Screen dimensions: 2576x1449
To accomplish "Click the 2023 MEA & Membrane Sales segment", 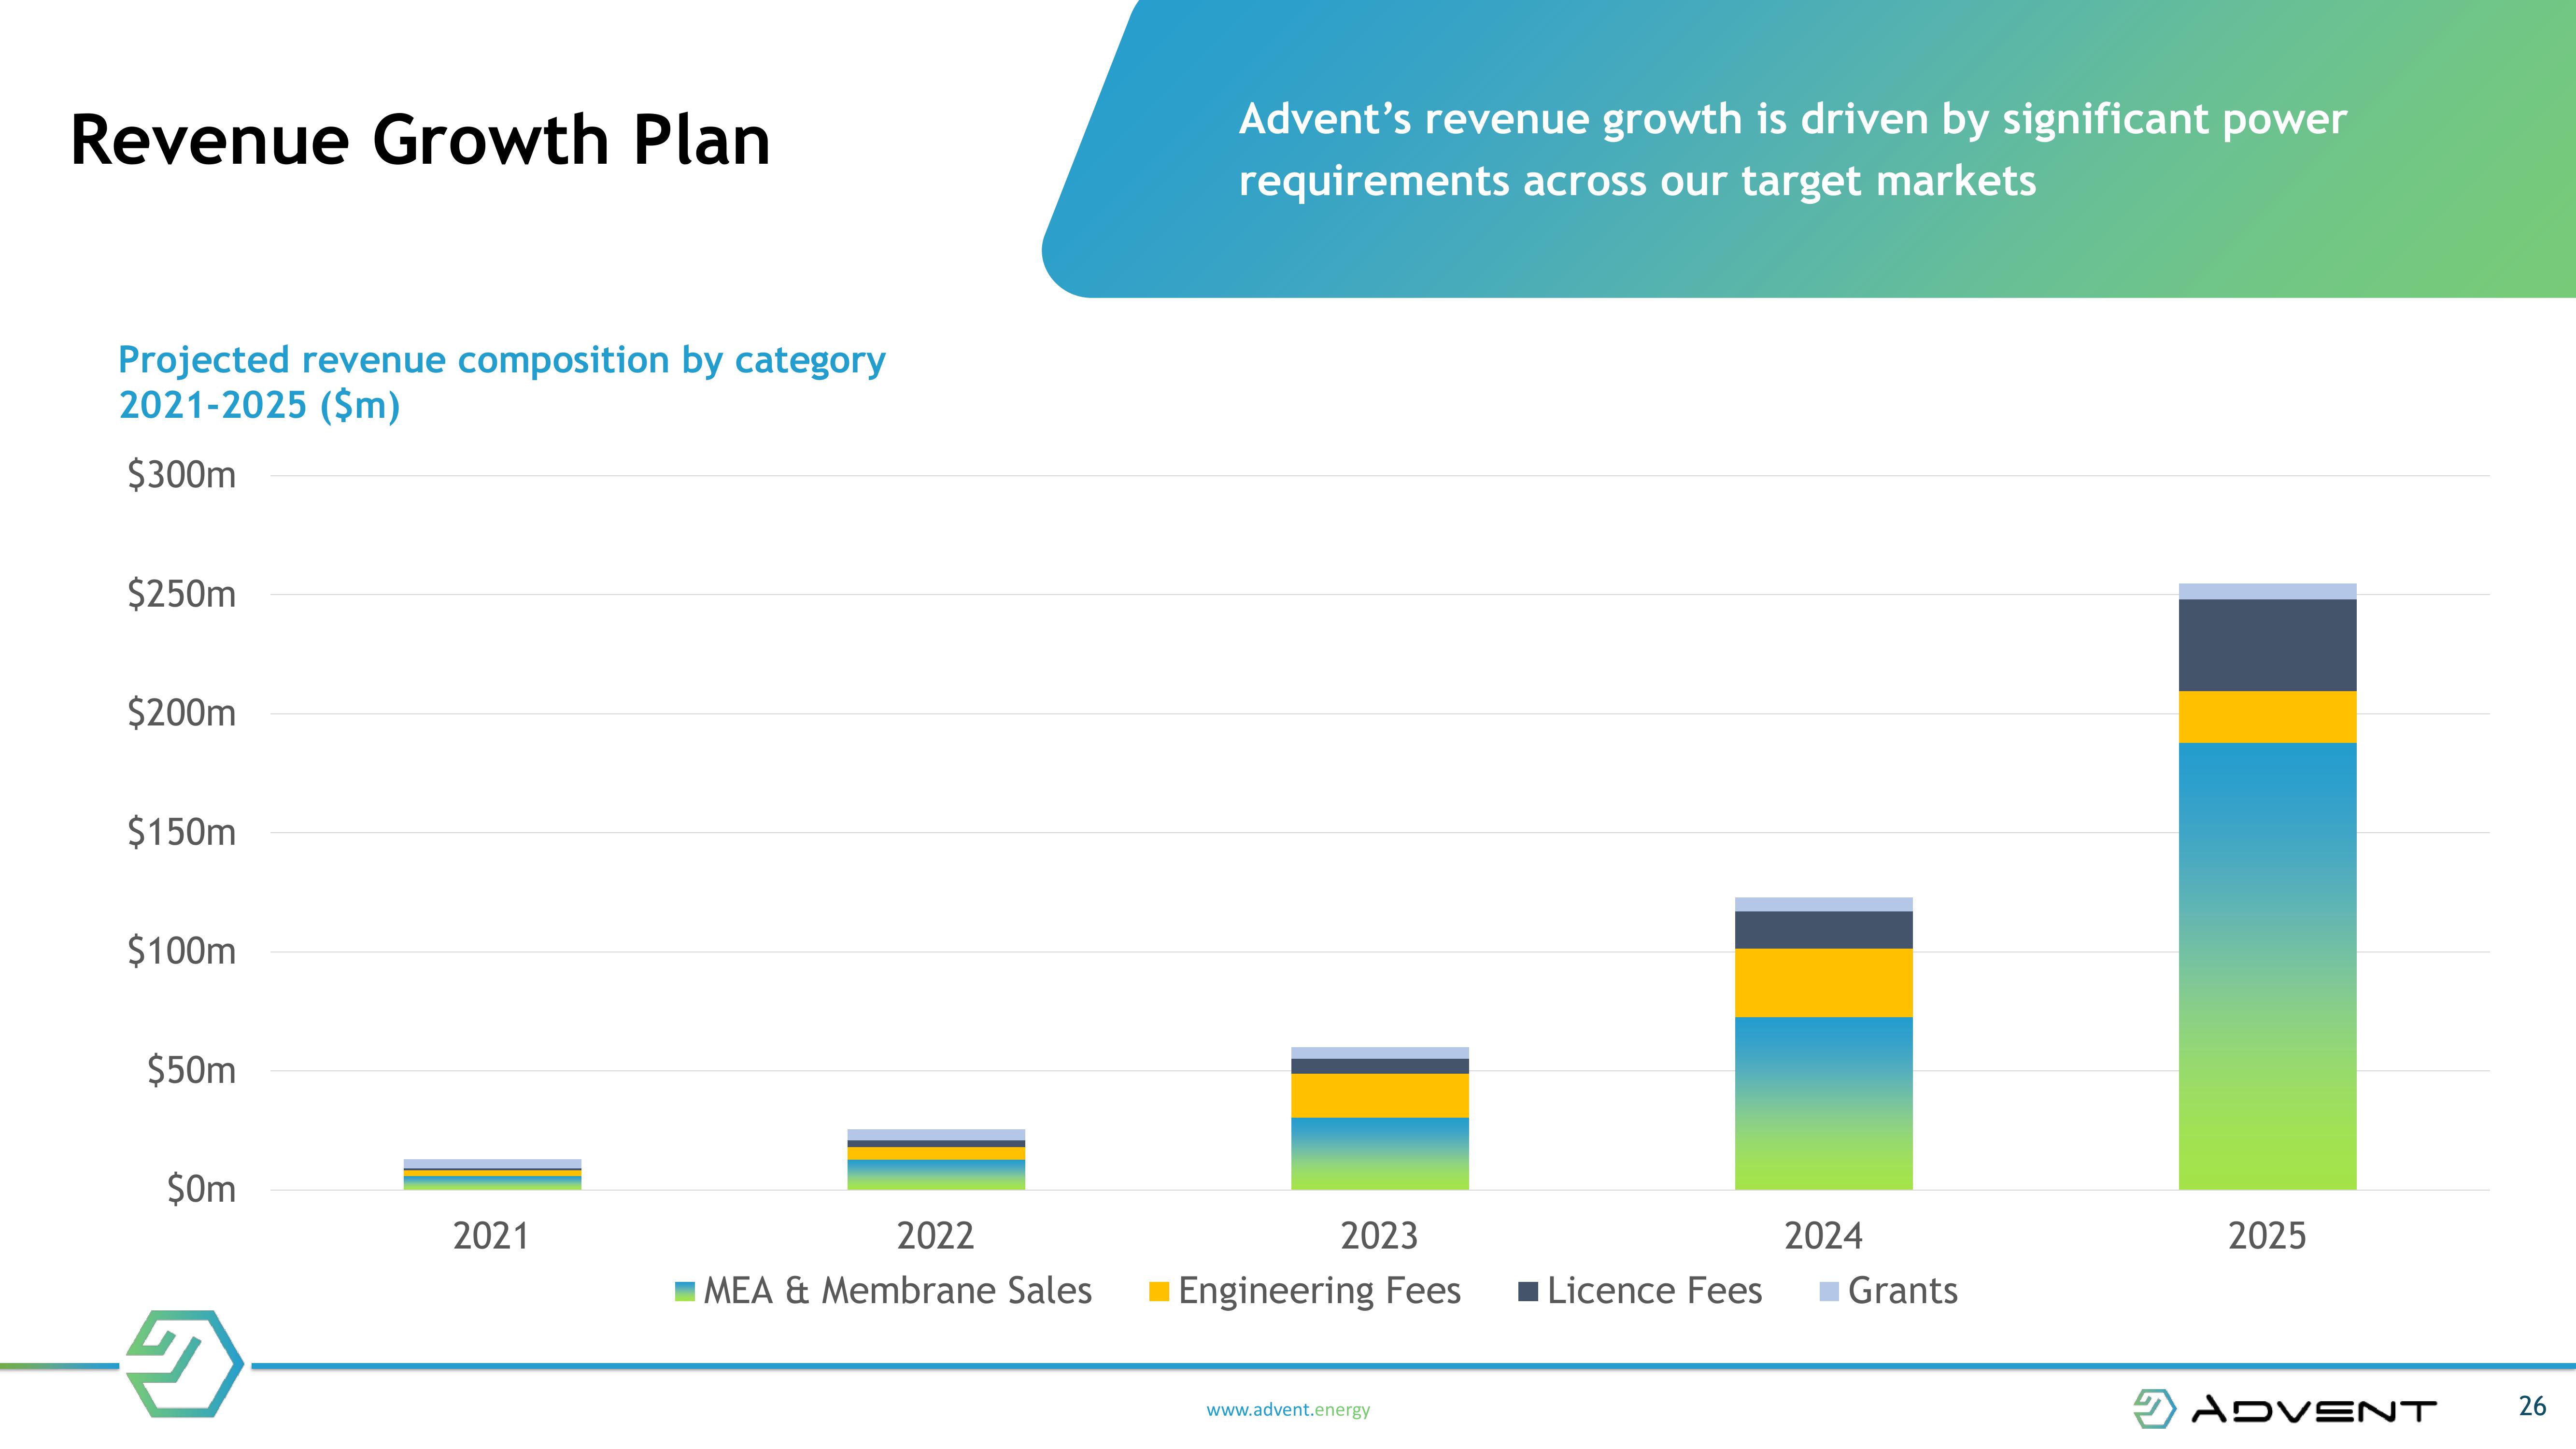I will 1380,1154.
